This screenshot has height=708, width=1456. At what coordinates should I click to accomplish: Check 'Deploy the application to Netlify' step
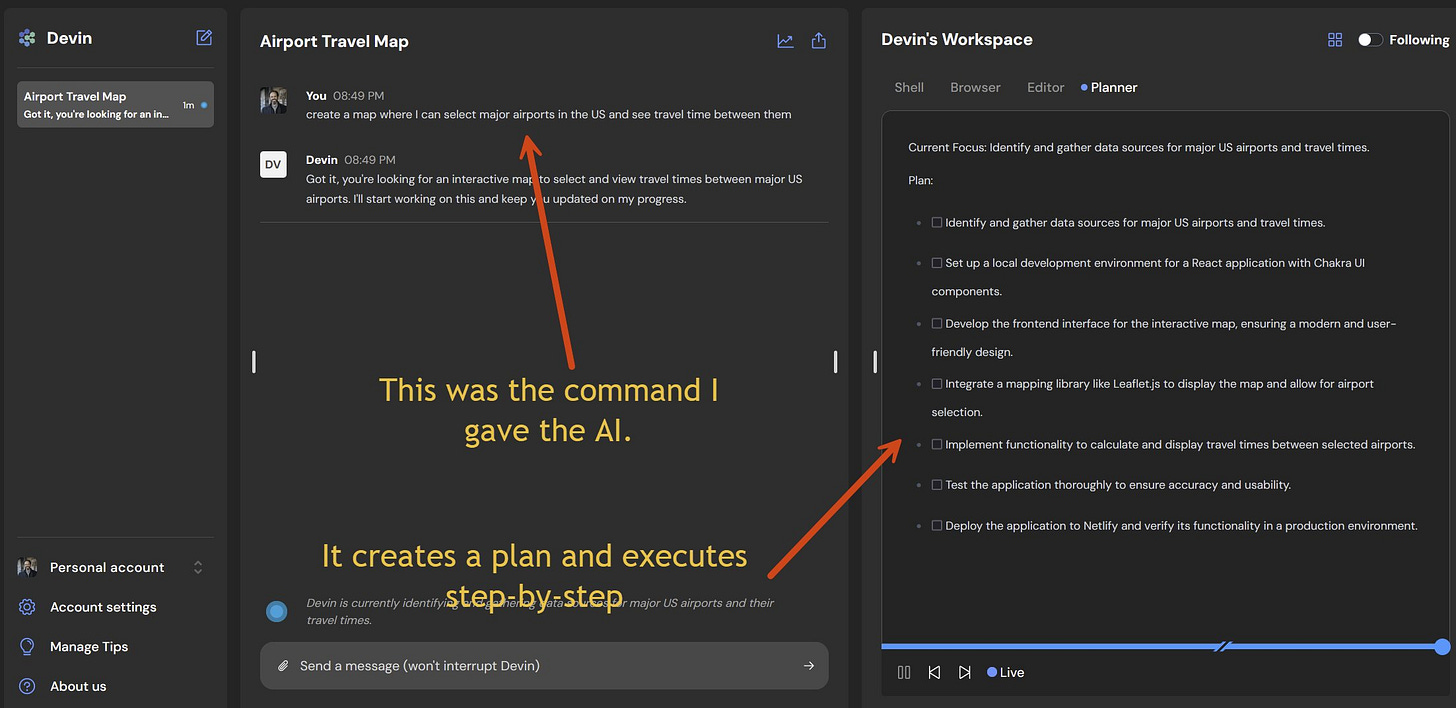[x=937, y=526]
